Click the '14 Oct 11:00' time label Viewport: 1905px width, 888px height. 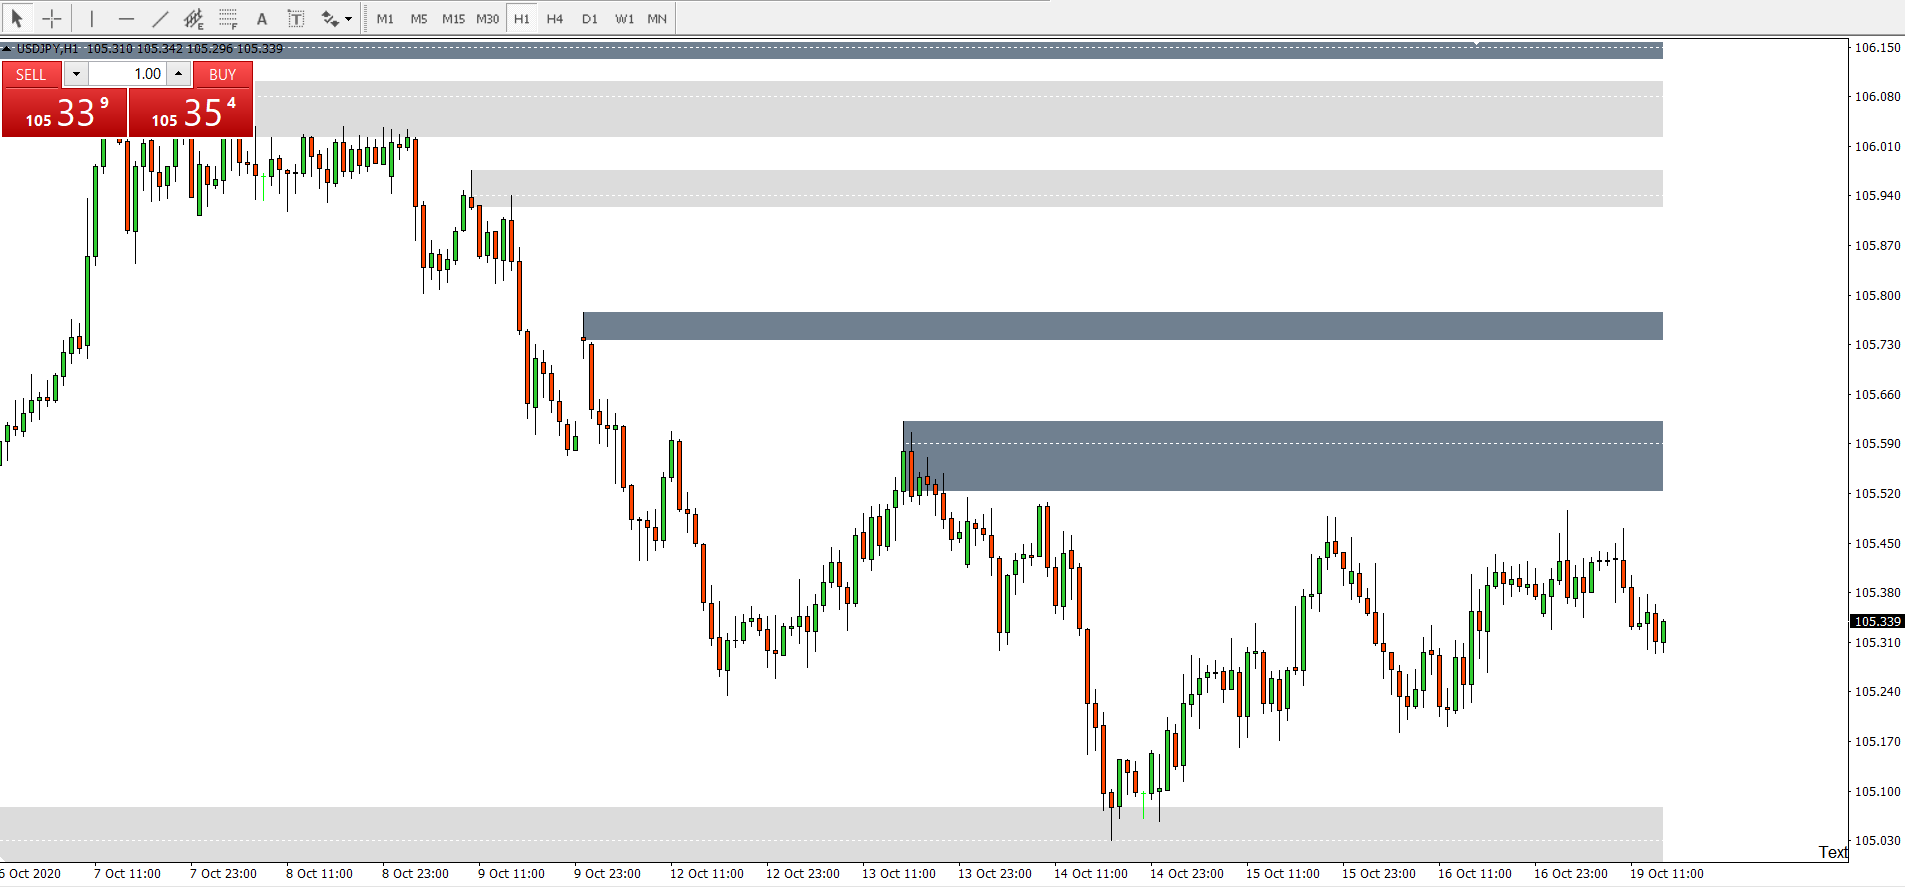pos(1090,873)
